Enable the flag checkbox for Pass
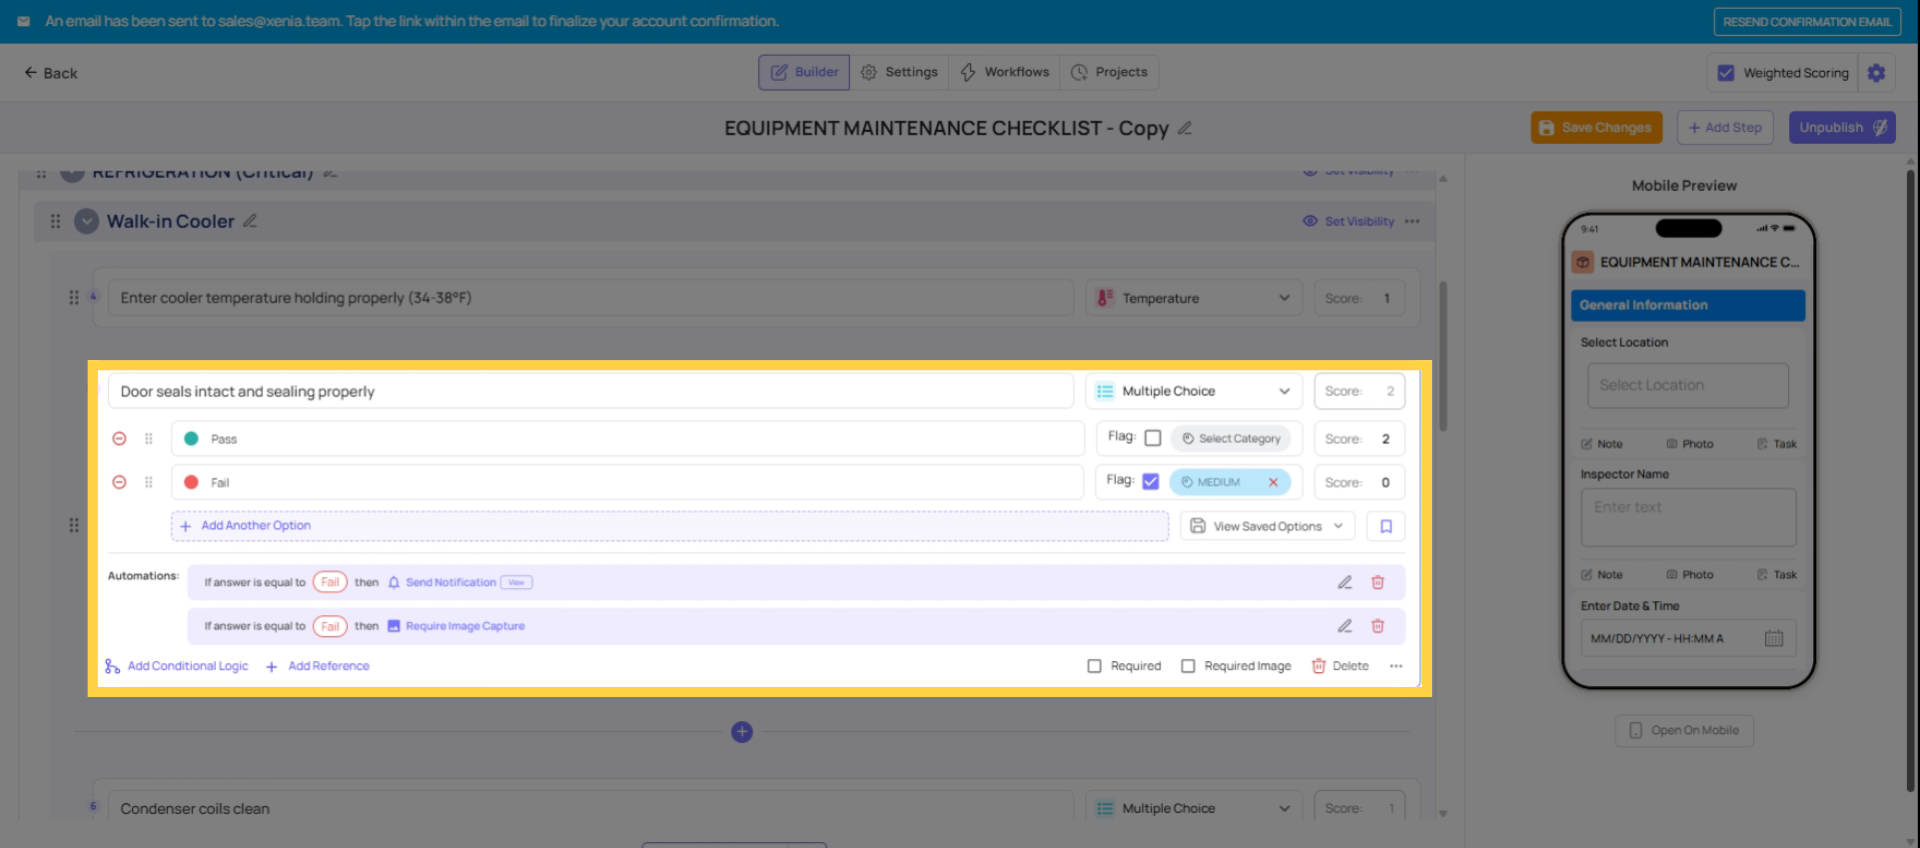 tap(1152, 438)
